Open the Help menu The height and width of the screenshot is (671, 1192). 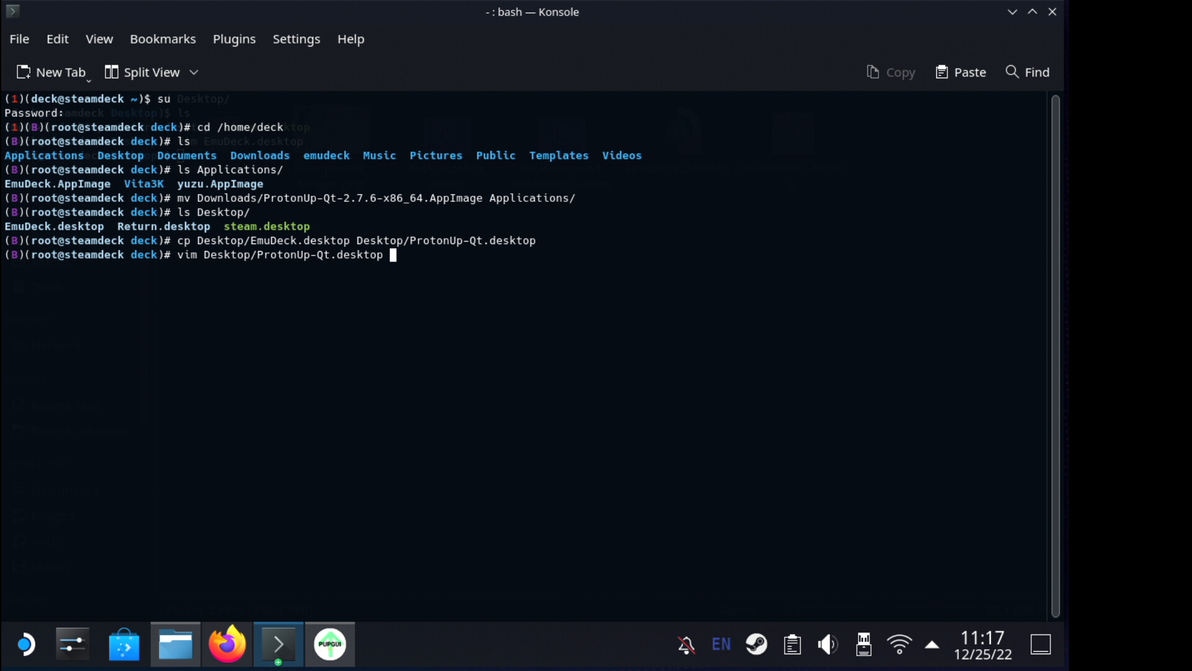tap(350, 39)
